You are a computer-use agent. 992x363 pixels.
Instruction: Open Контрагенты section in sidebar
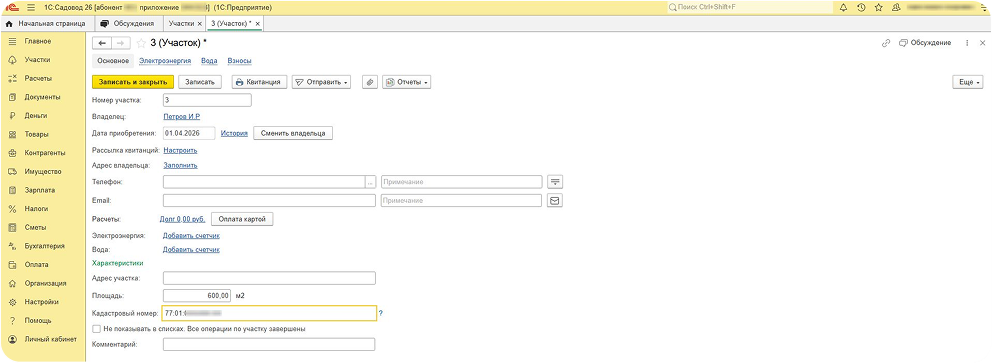[x=45, y=153]
